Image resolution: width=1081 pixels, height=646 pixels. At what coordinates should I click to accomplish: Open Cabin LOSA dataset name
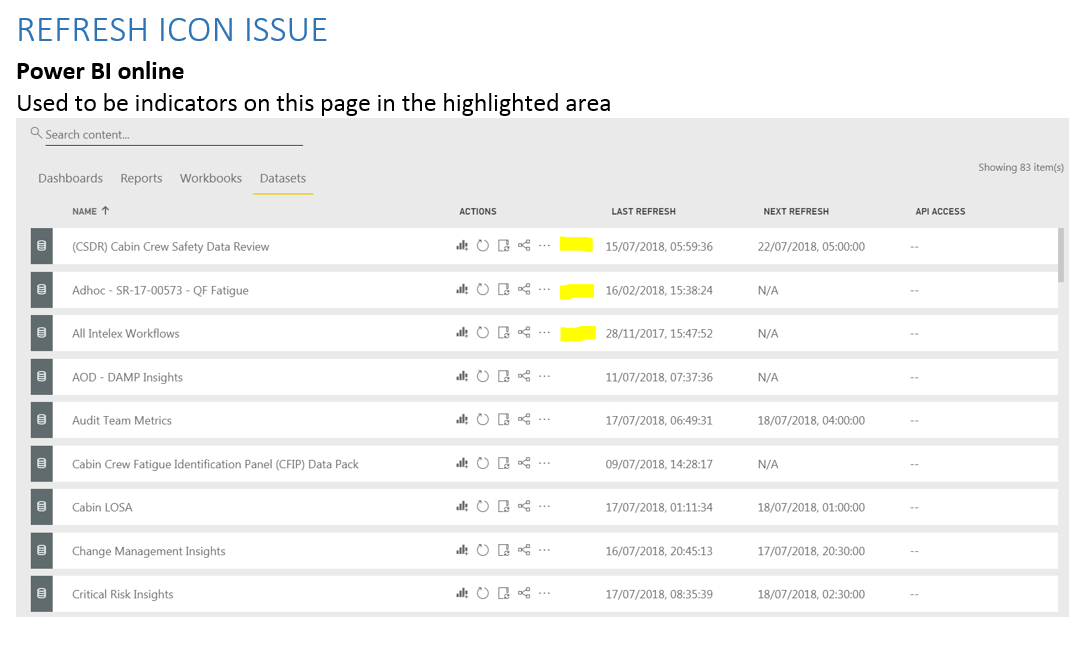click(x=102, y=507)
